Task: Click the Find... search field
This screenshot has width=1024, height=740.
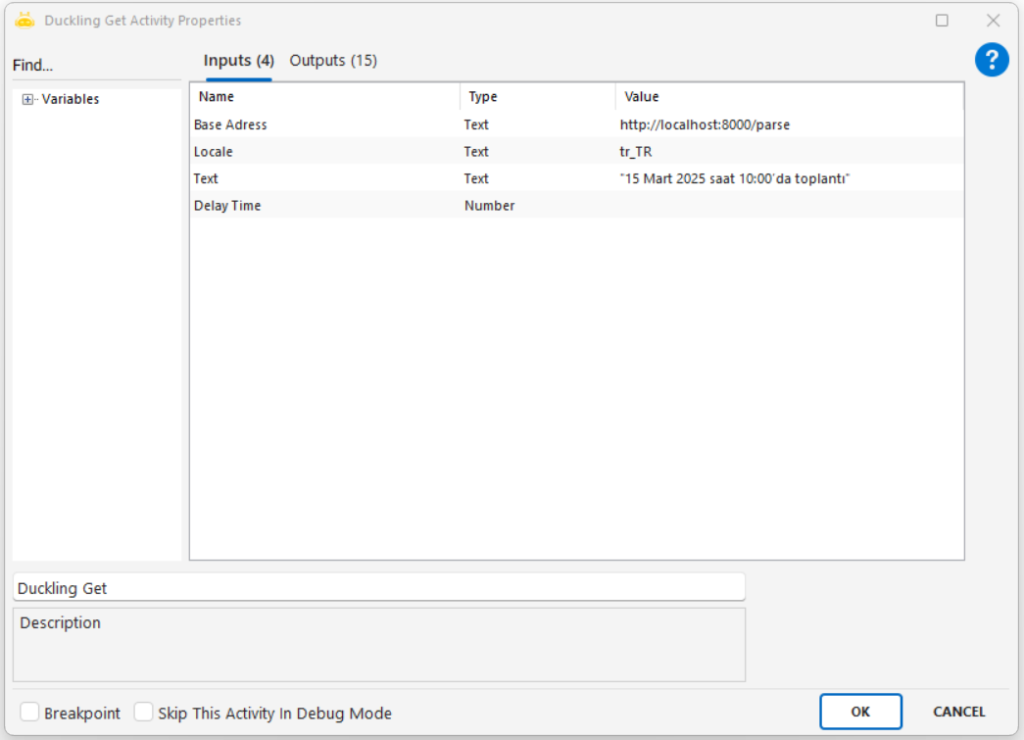Action: point(95,66)
